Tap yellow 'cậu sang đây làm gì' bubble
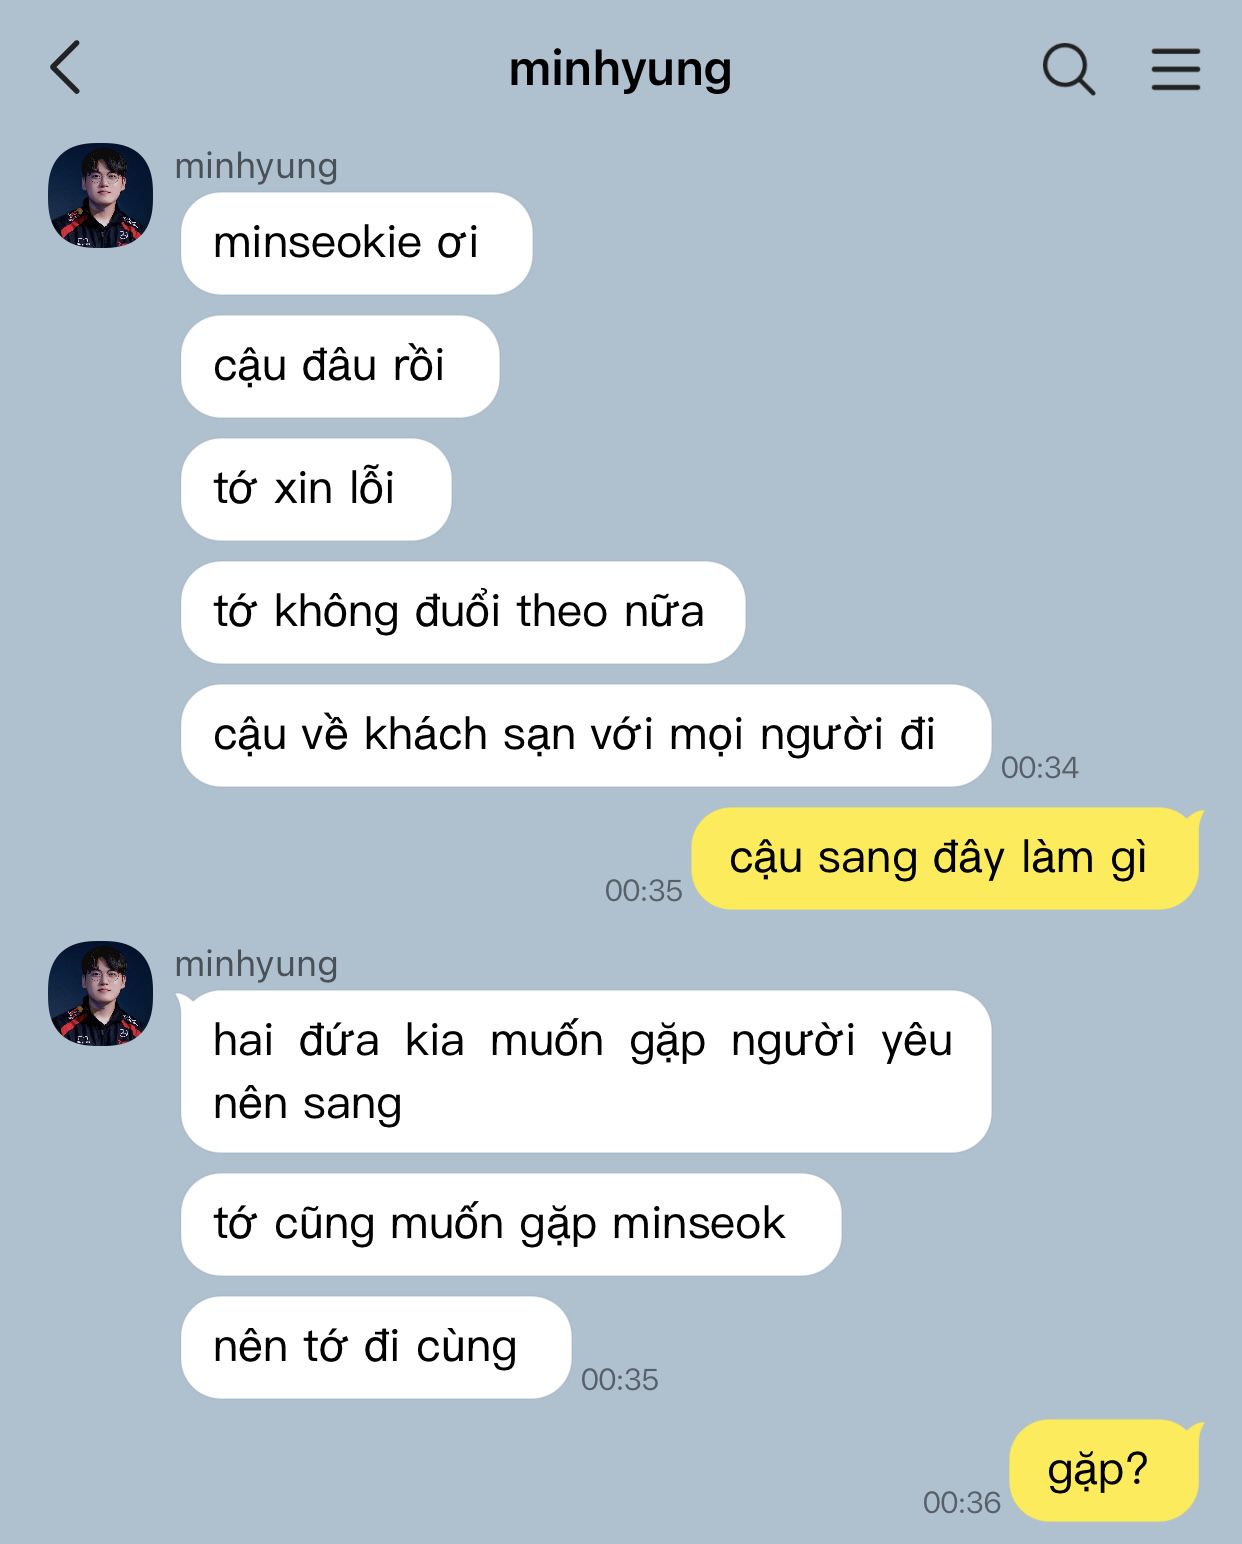Screen dimensions: 1242x1544 click(947, 858)
